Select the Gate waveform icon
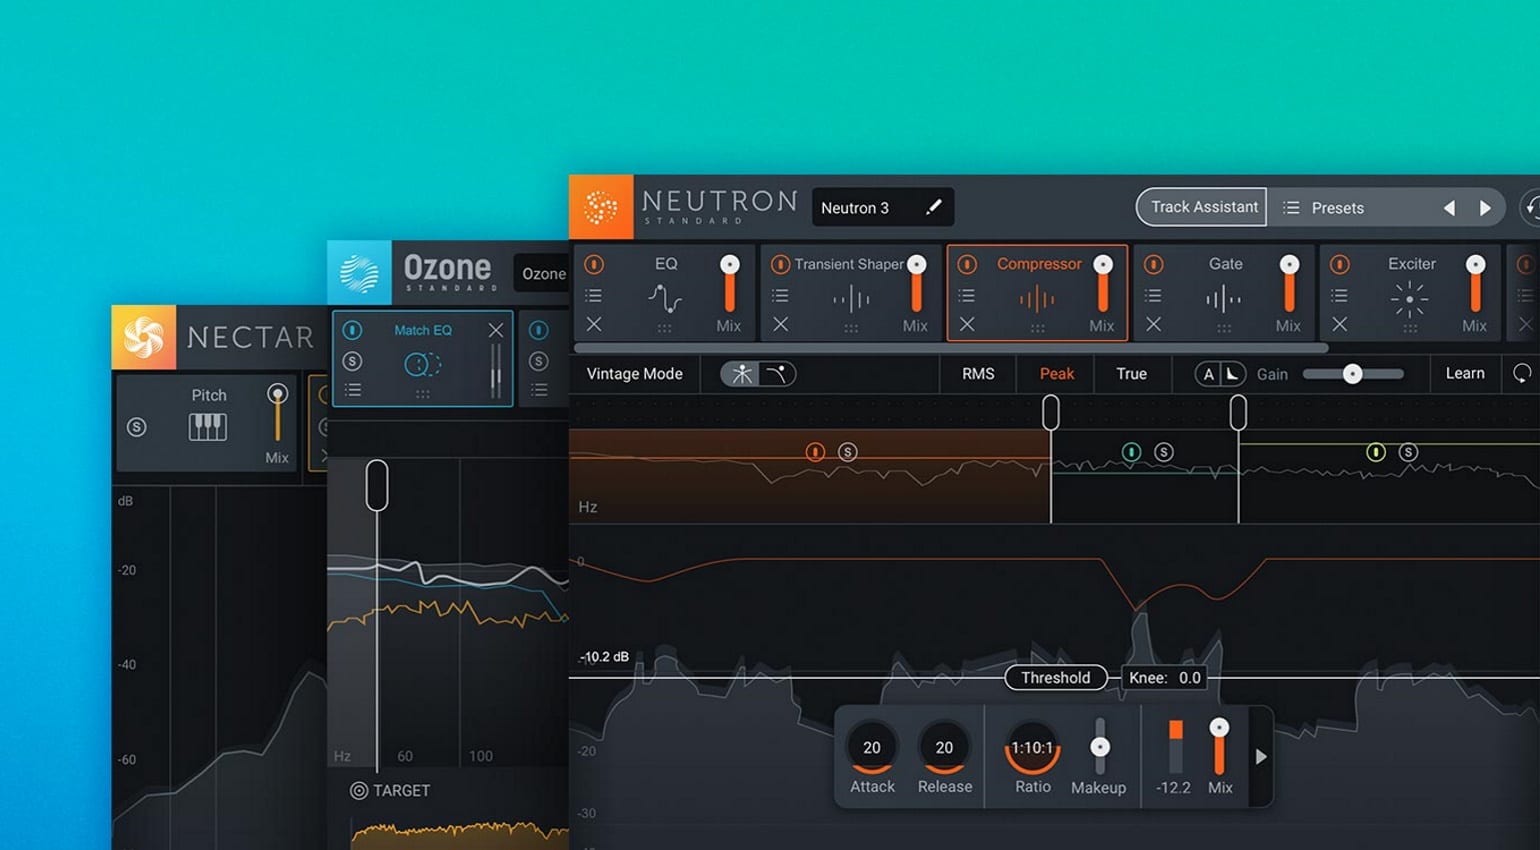Screen dimensions: 1540x850 tap(1224, 299)
